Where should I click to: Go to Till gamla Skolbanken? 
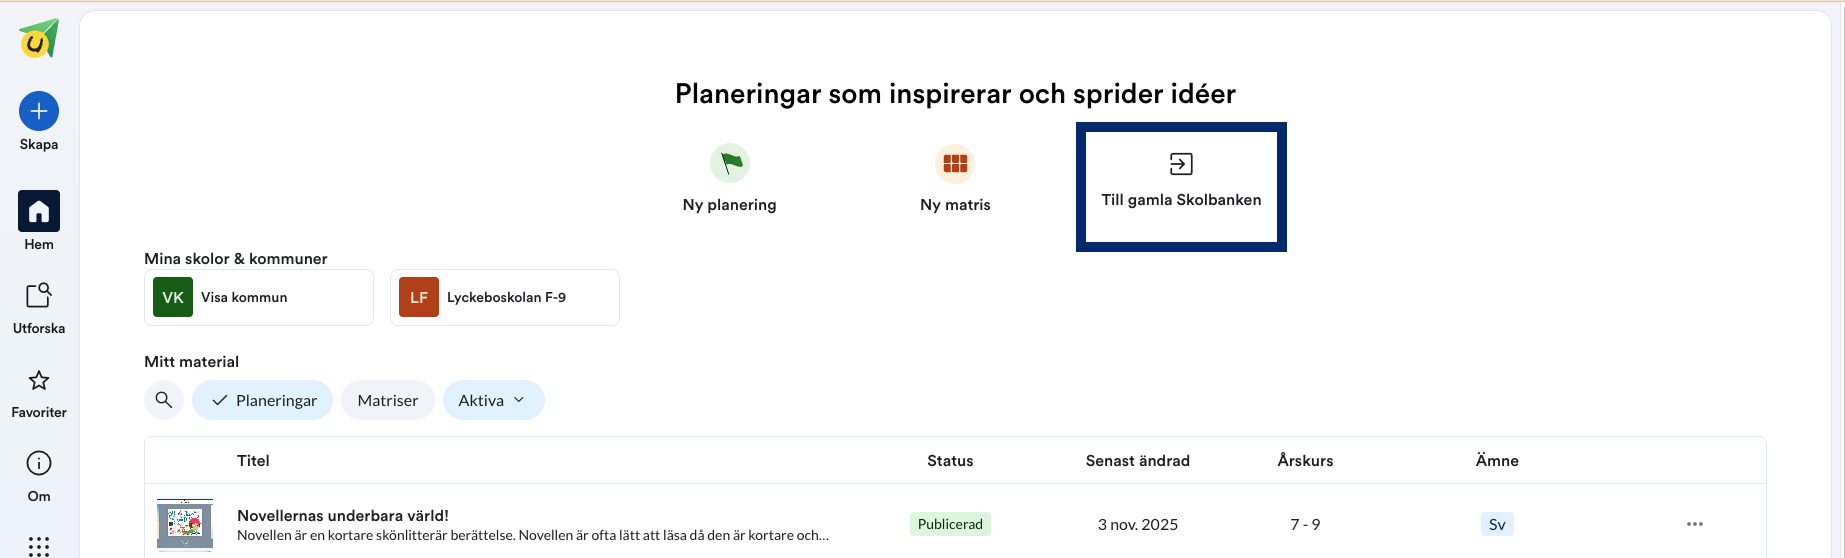[x=1181, y=187]
